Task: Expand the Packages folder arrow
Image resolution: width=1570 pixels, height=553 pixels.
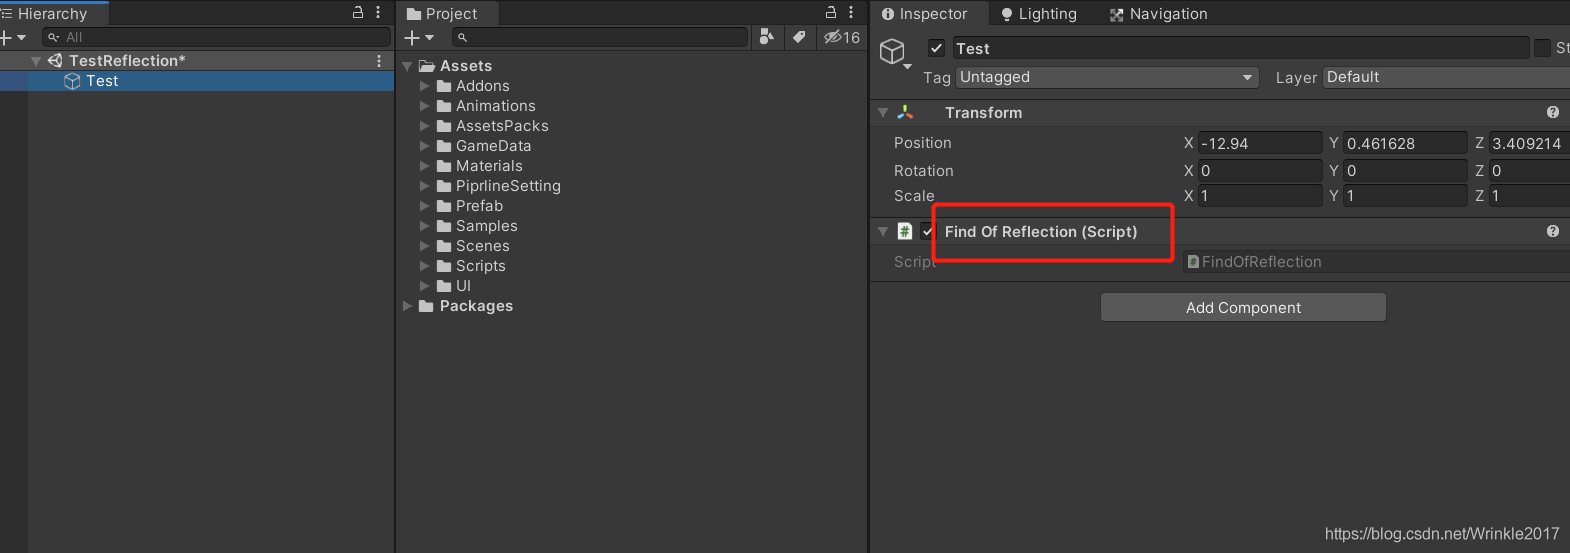Action: click(407, 306)
